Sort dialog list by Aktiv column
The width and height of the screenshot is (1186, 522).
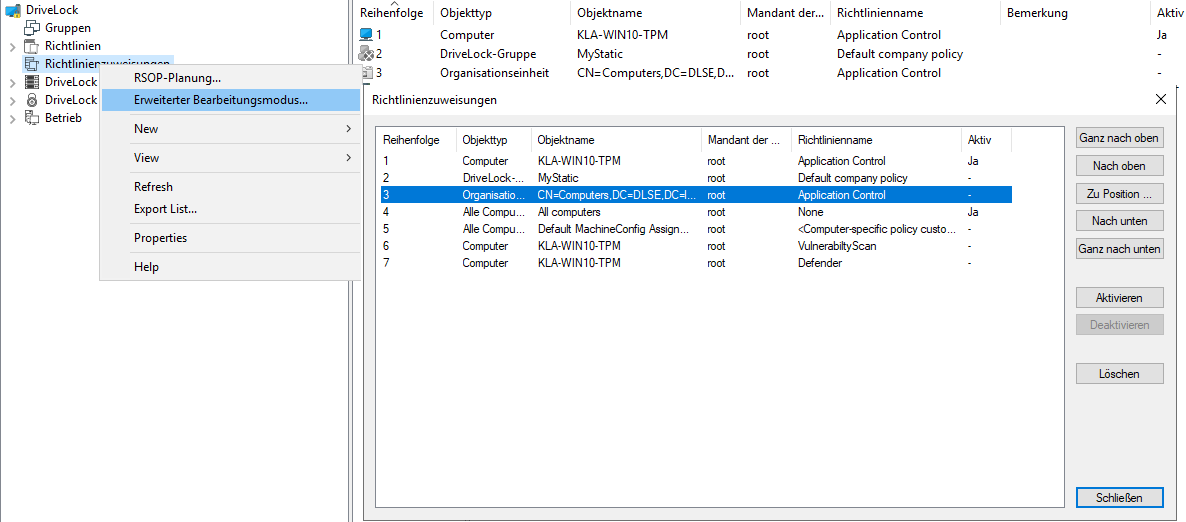(x=986, y=140)
